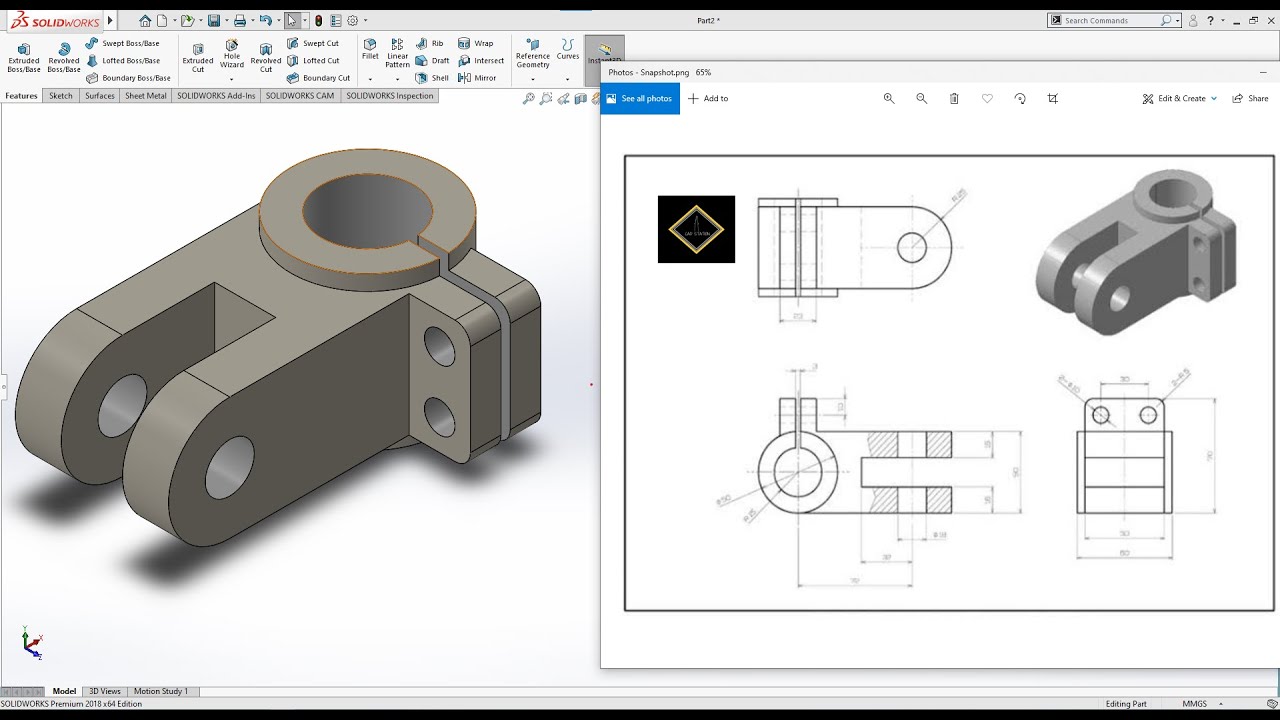Open the Sheet Metal tab
The height and width of the screenshot is (720, 1280).
click(146, 96)
